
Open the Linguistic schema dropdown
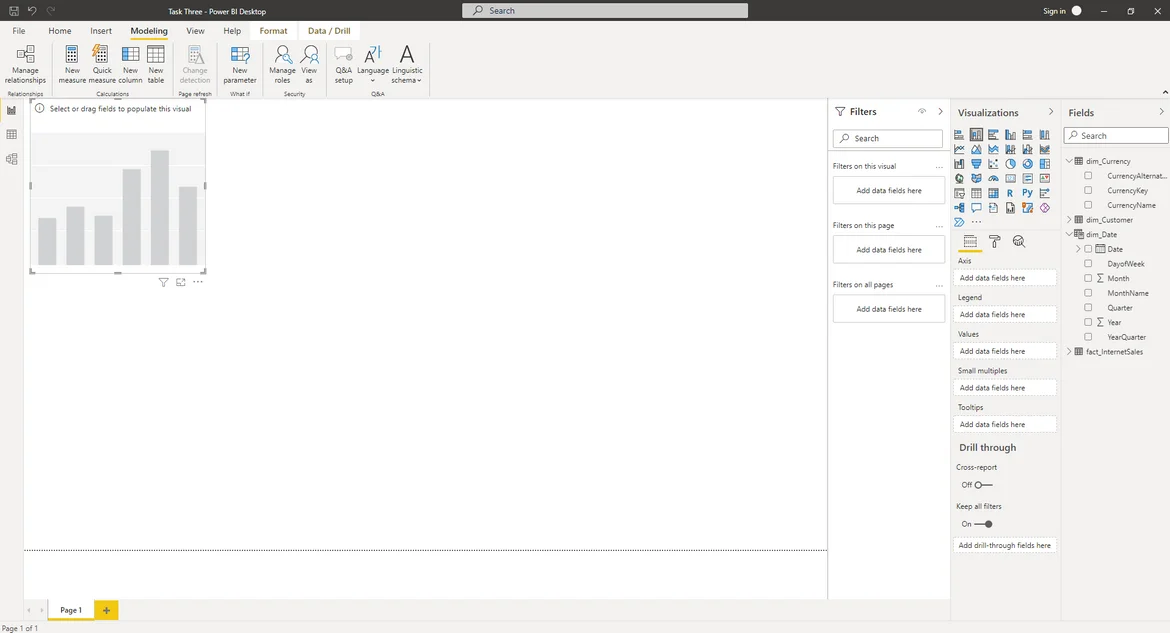click(x=406, y=62)
